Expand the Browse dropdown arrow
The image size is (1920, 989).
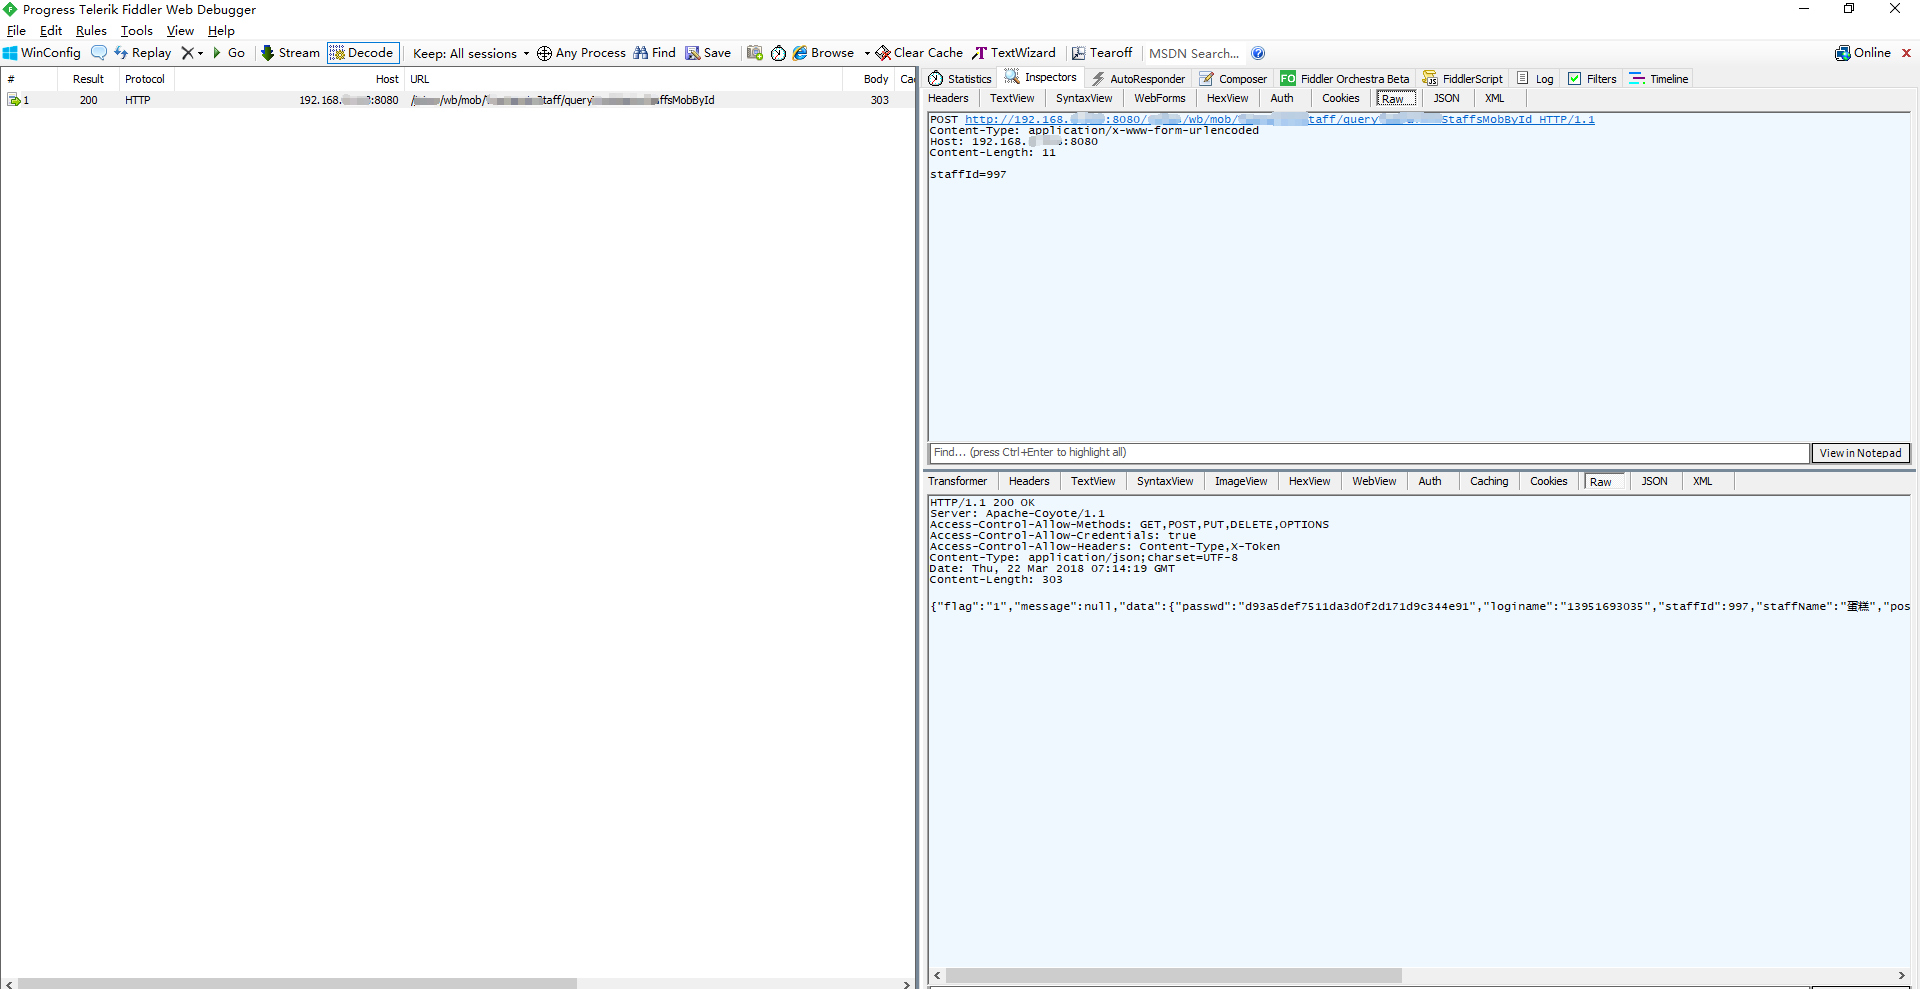(x=867, y=53)
